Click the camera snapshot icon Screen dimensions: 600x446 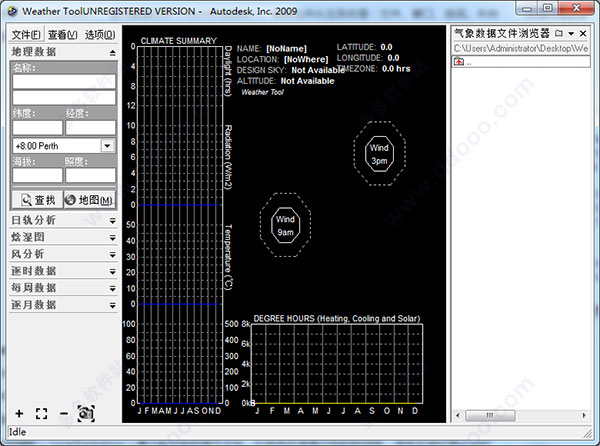(x=86, y=413)
